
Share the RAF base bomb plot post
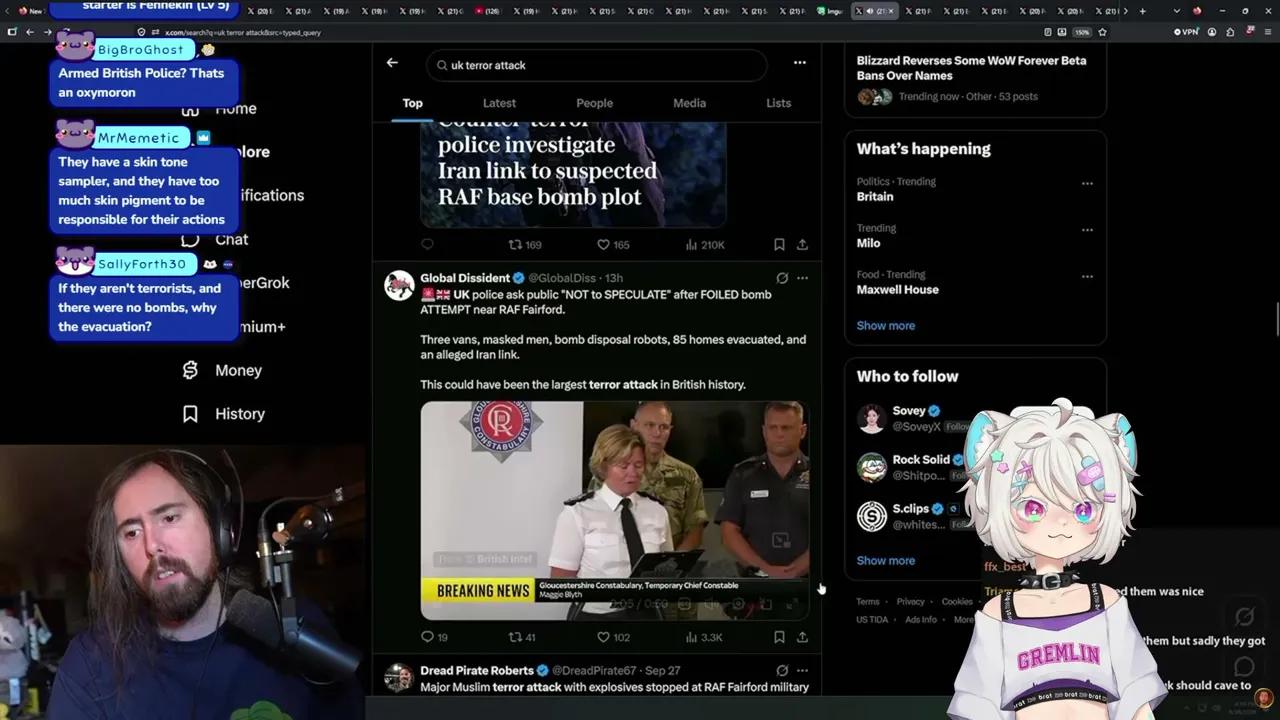click(802, 245)
